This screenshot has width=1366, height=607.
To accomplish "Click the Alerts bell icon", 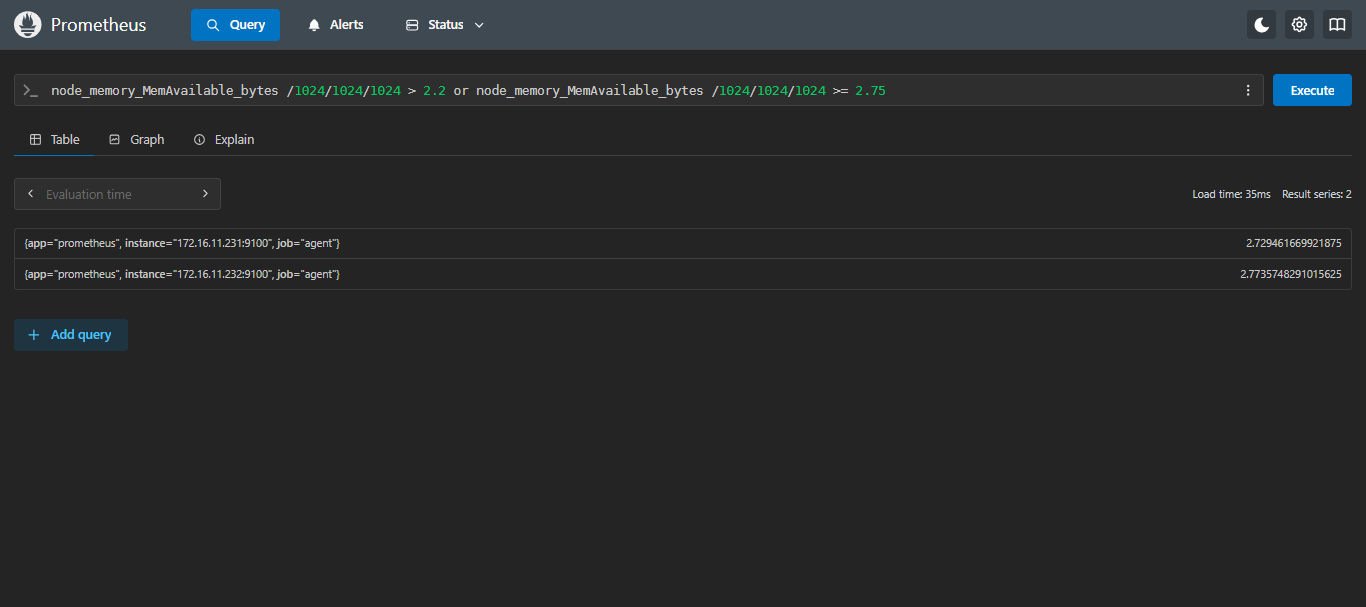I will (x=315, y=25).
